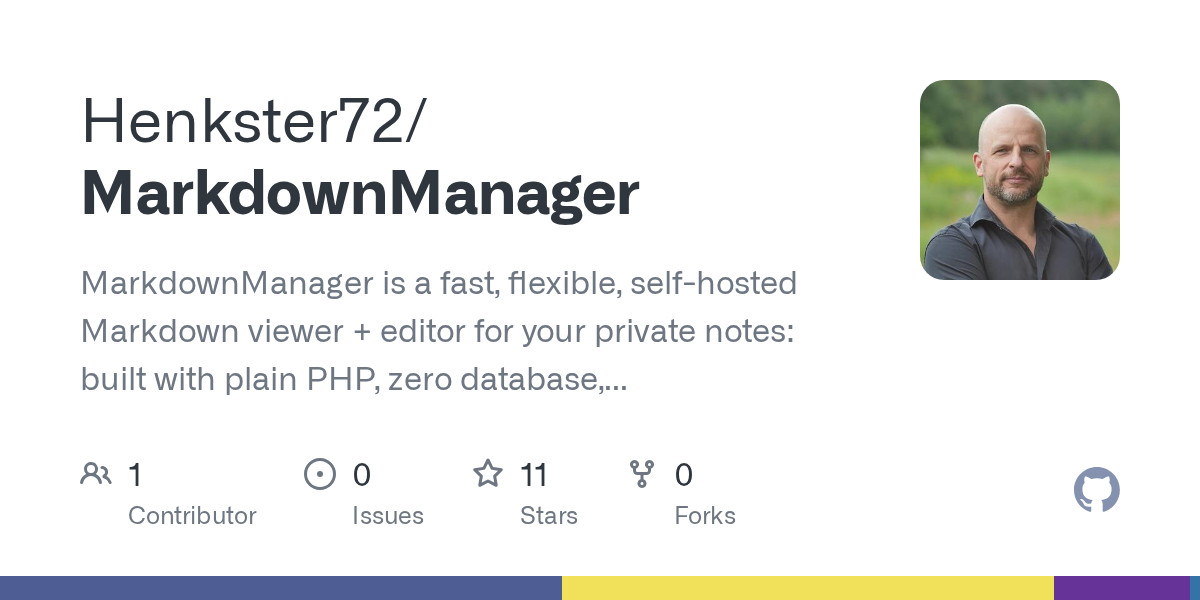
Task: Click the contributor count 1
Action: tap(135, 474)
